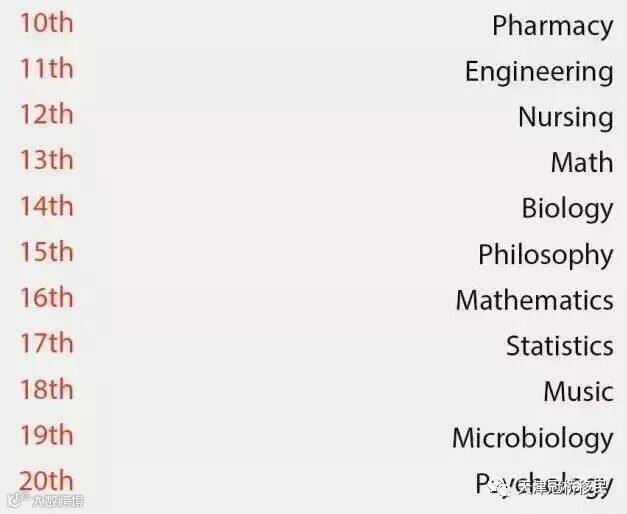Click the Mathematics label
This screenshot has height=514, width=627.
(534, 300)
